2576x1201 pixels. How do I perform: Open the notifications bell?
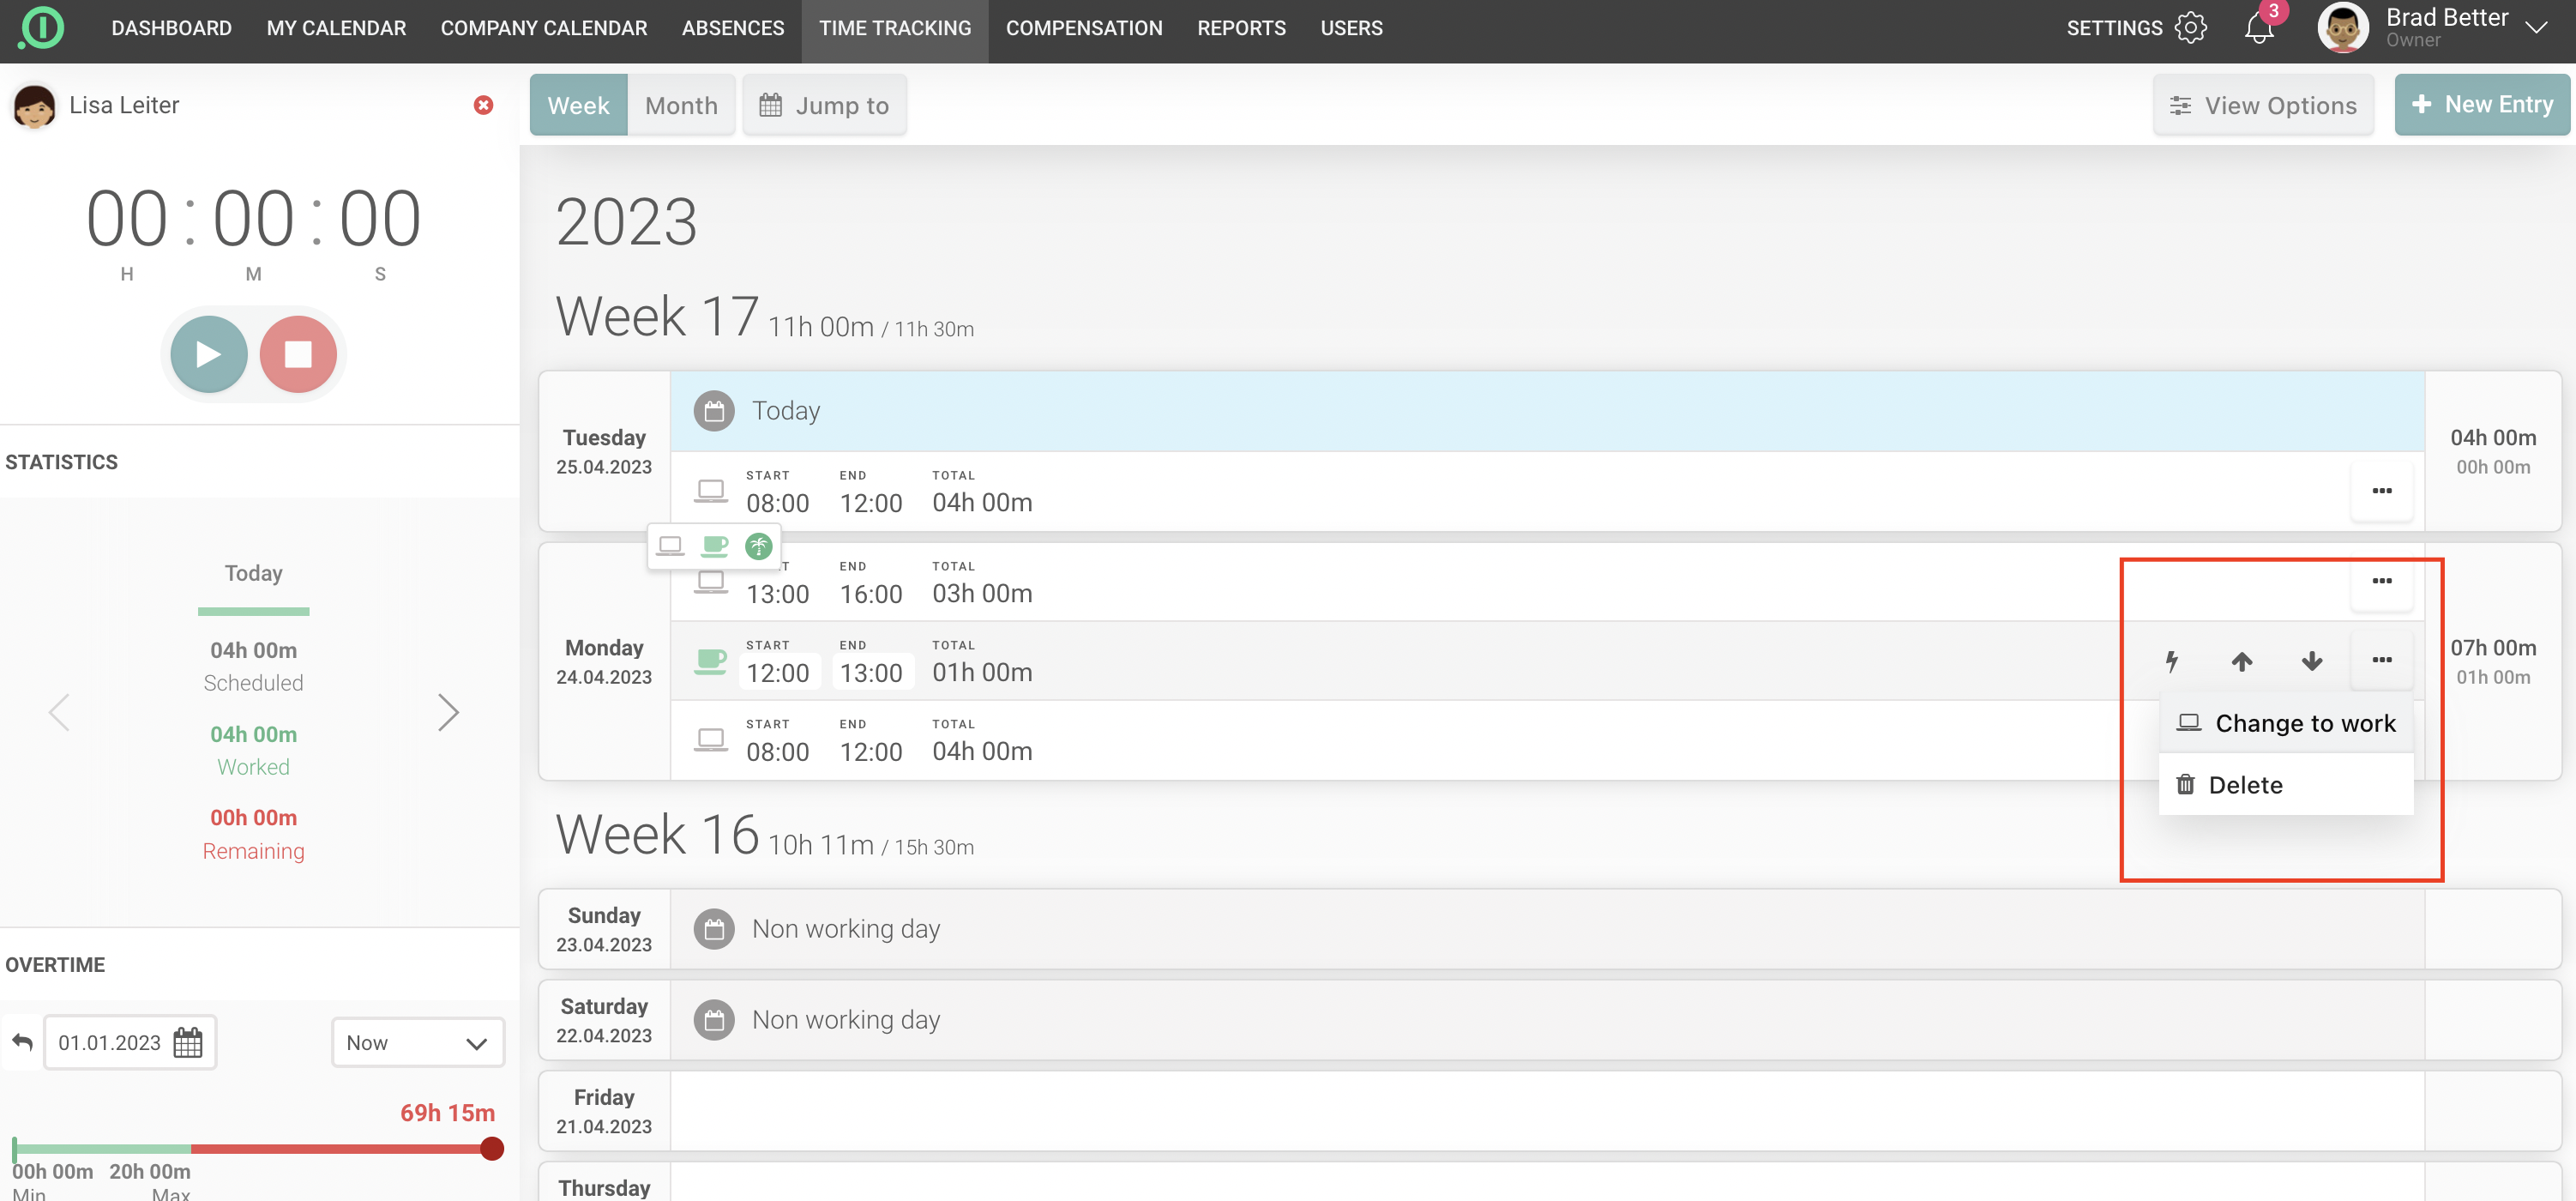coord(2259,28)
